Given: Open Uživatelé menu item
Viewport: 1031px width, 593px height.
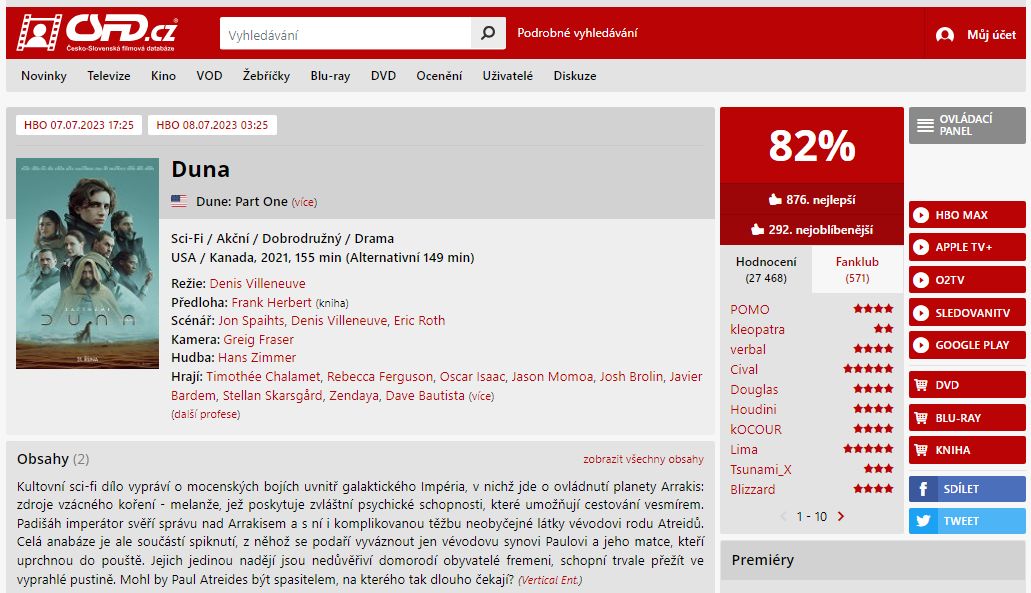Looking at the screenshot, I should pos(508,76).
